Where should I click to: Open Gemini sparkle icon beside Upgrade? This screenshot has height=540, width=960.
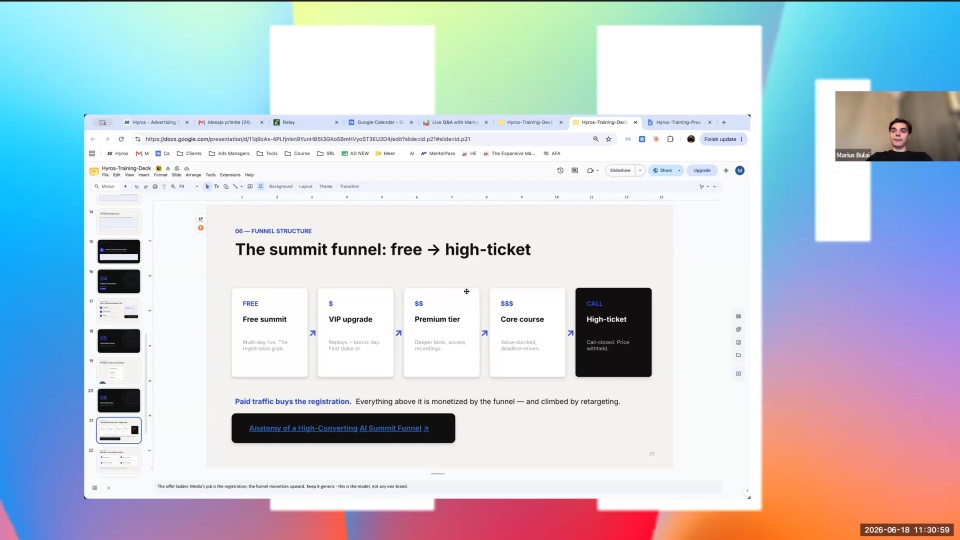click(x=726, y=171)
